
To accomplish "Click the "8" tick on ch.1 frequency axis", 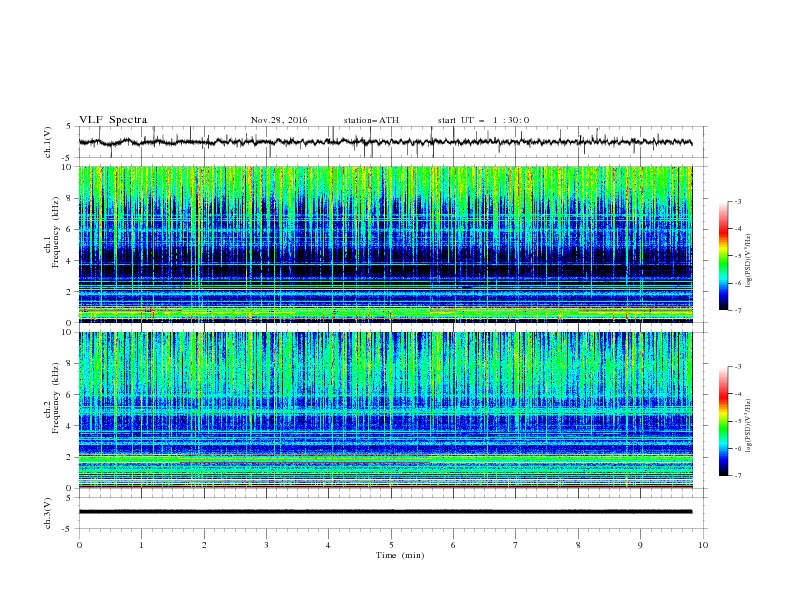I will (70, 198).
